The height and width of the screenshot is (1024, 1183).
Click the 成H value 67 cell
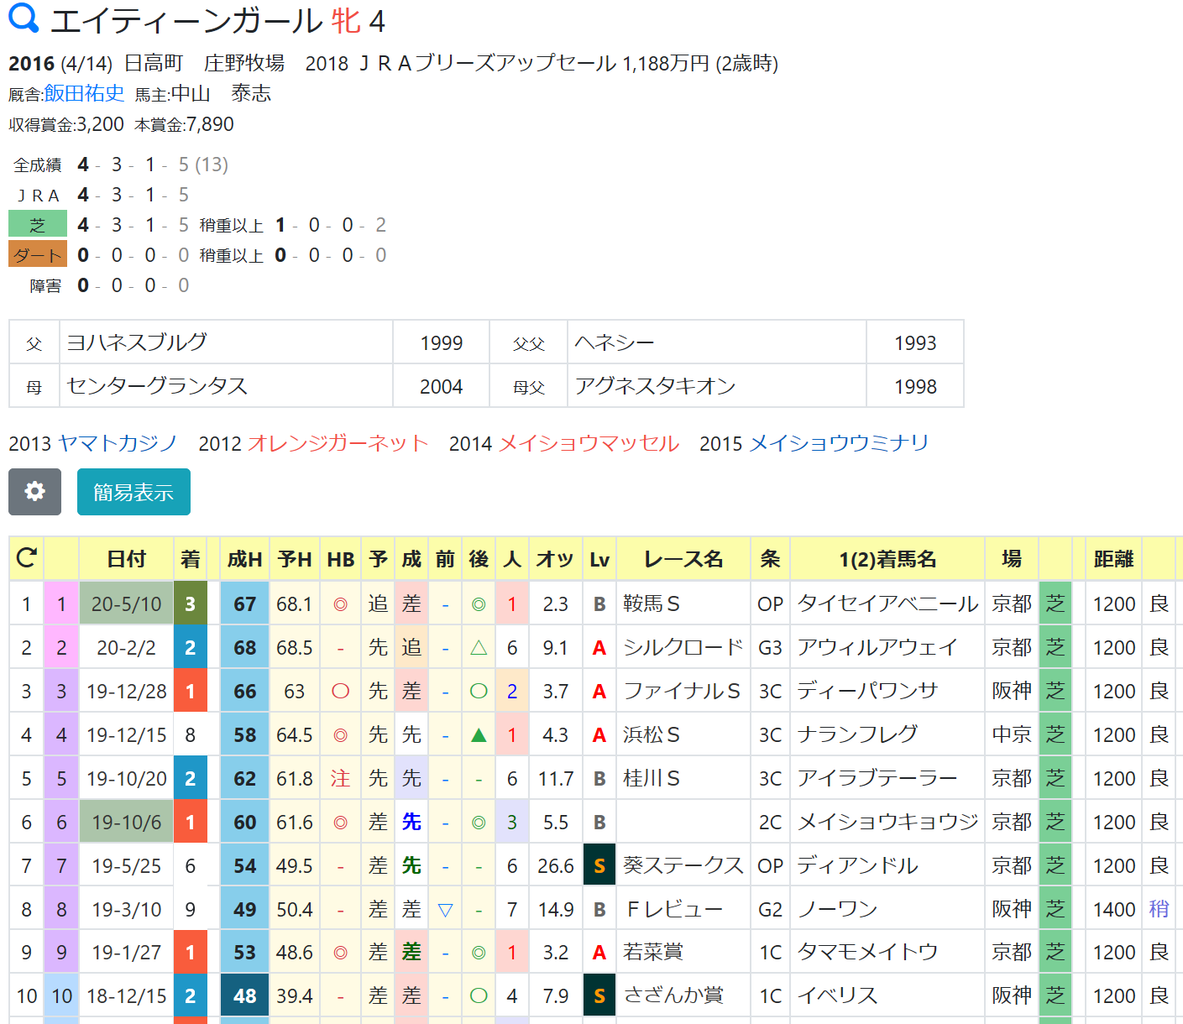pyautogui.click(x=244, y=604)
